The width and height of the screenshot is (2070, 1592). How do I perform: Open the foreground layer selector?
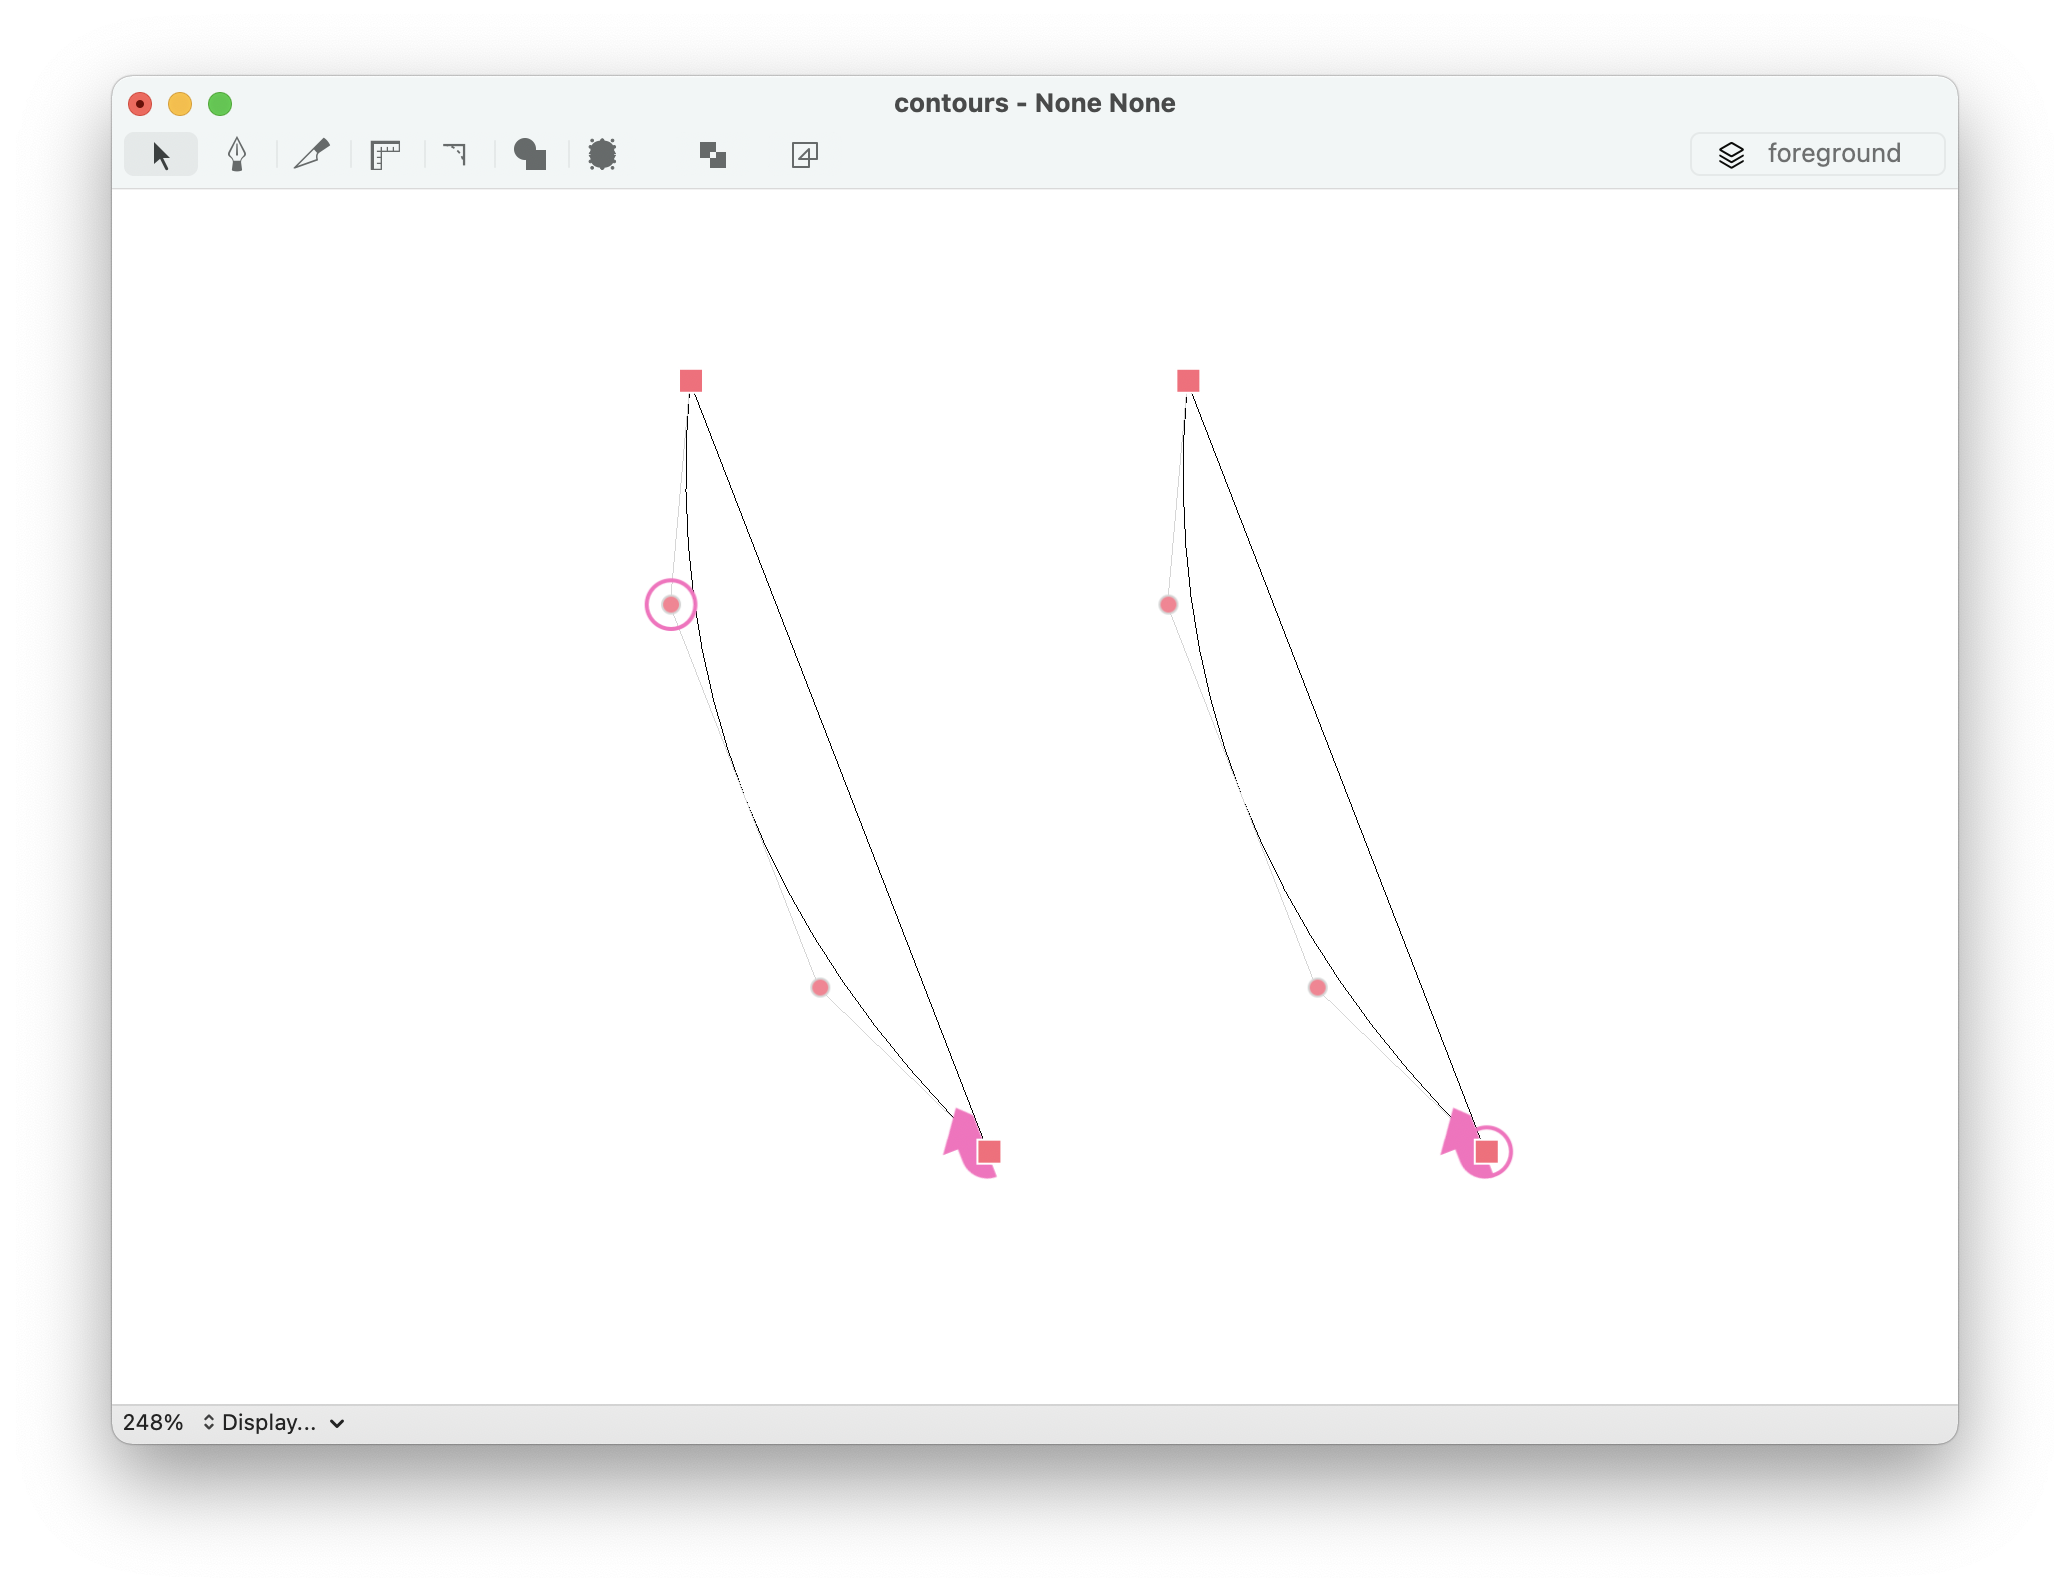(1817, 154)
